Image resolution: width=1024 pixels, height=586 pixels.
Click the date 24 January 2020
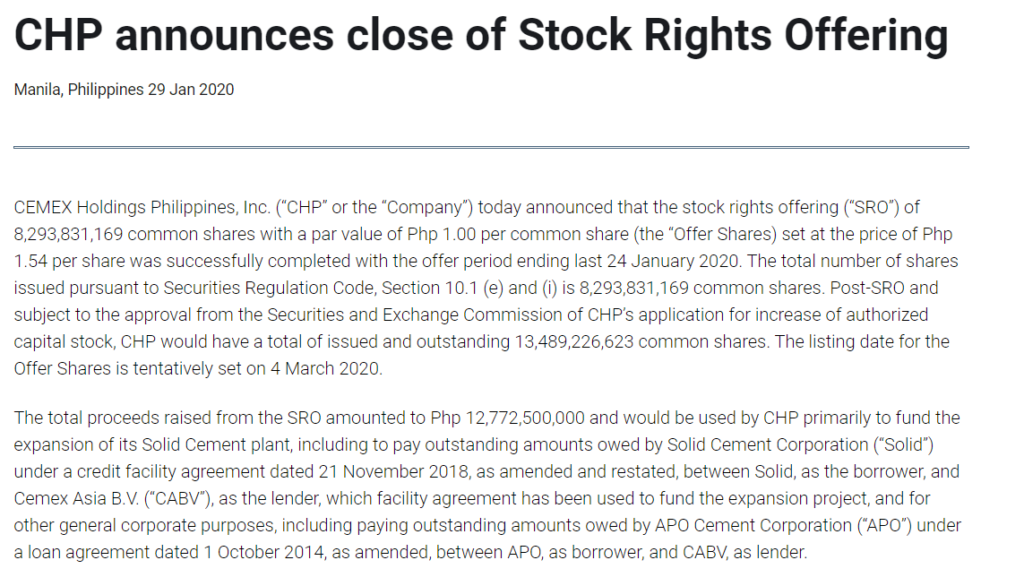[x=673, y=261]
